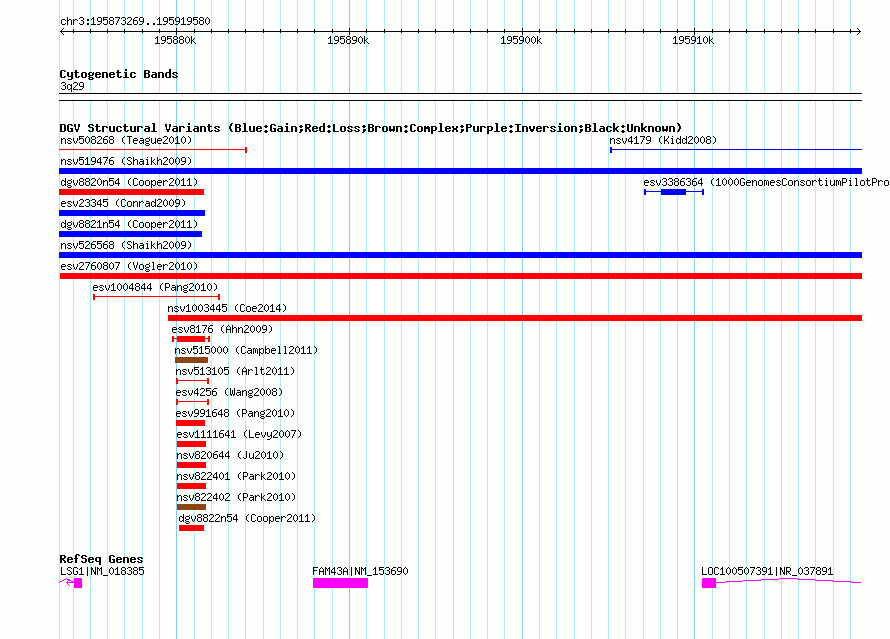Select the esv2760807 (Vogler2010) label
Viewport: 890px width, 639px height.
tap(129, 266)
